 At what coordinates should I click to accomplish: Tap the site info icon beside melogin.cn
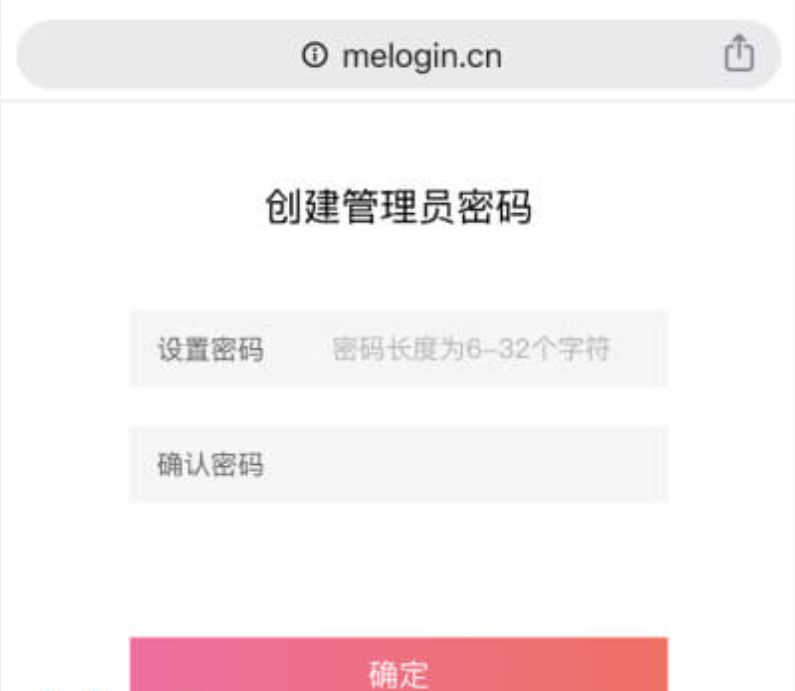point(314,55)
